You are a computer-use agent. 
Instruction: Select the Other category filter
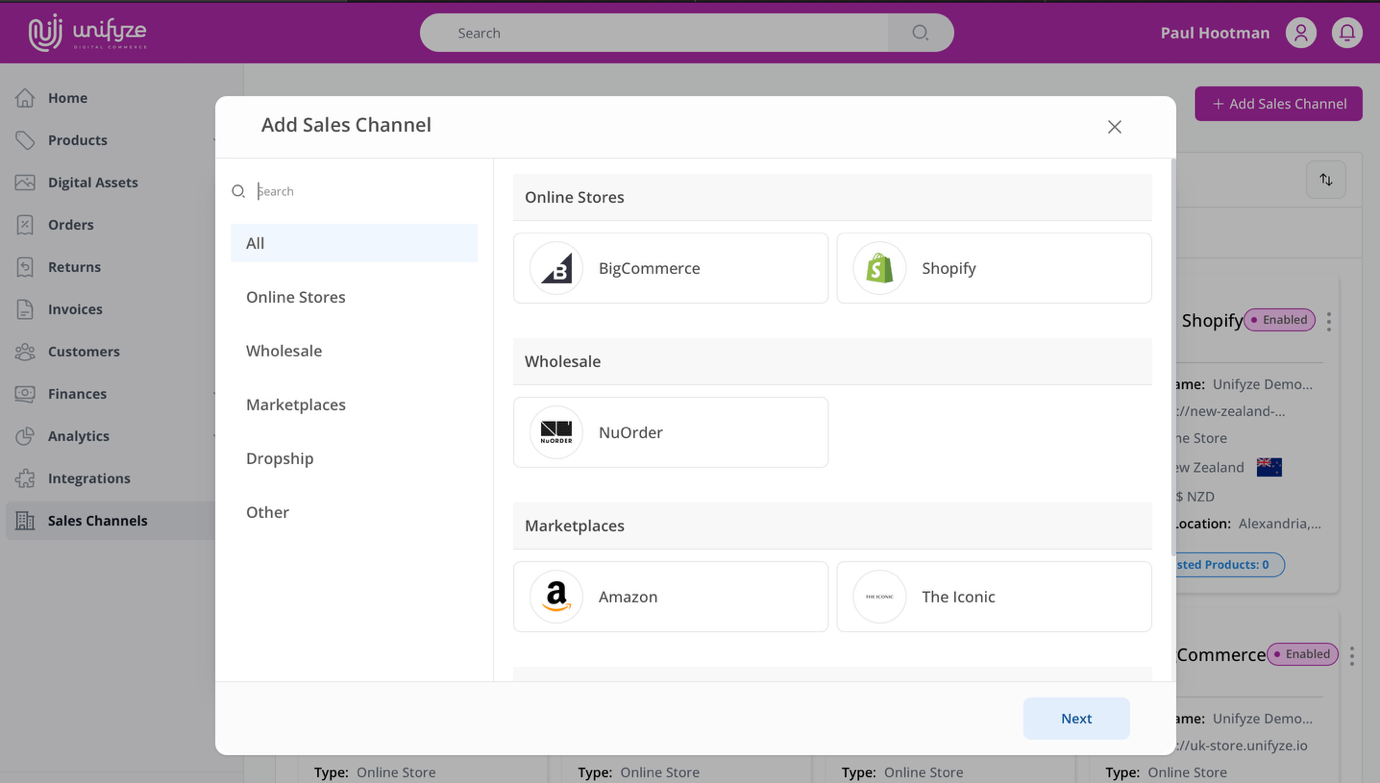[354, 512]
